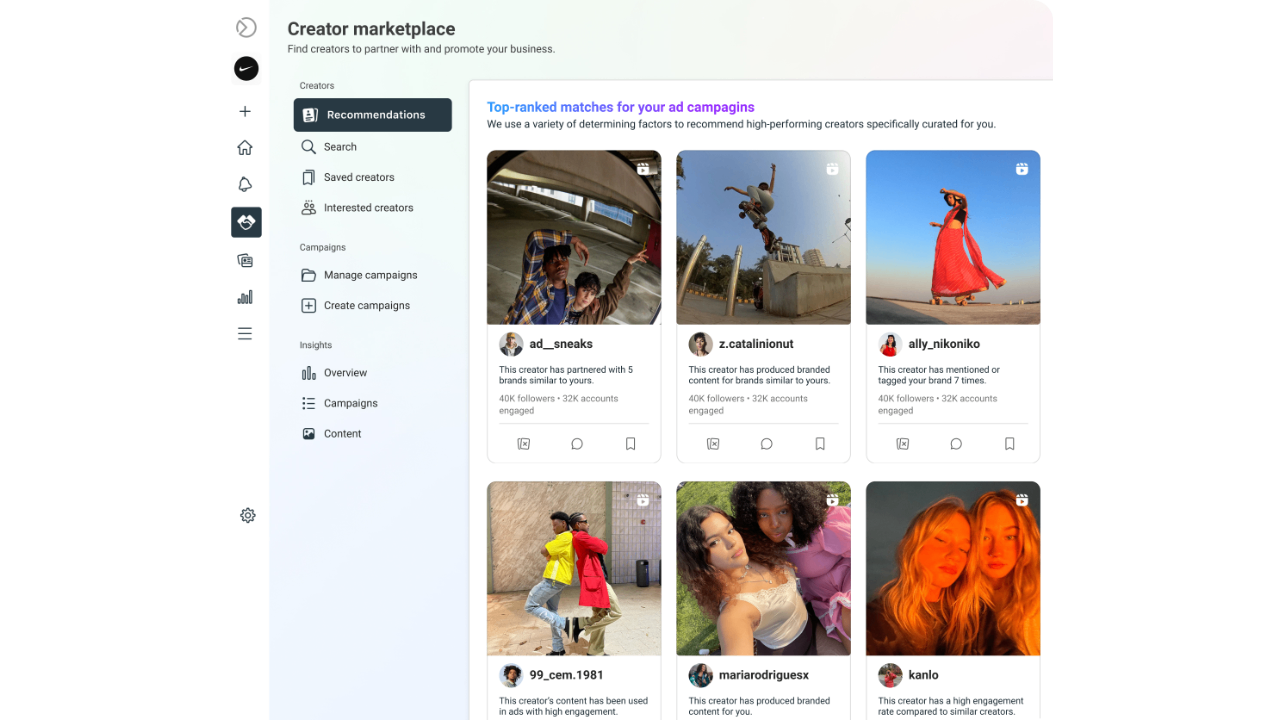Click the reels badge on mariarodriguesx thumbnail

[832, 500]
